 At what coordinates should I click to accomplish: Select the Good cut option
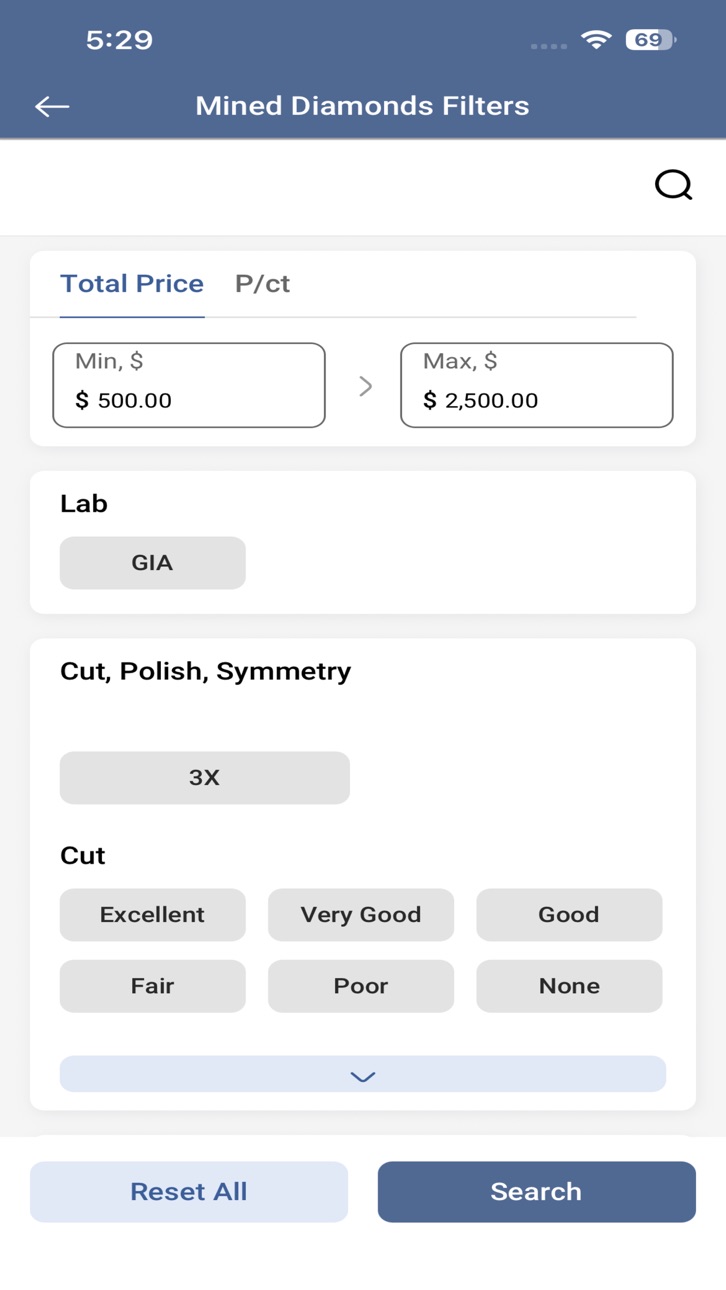point(569,915)
